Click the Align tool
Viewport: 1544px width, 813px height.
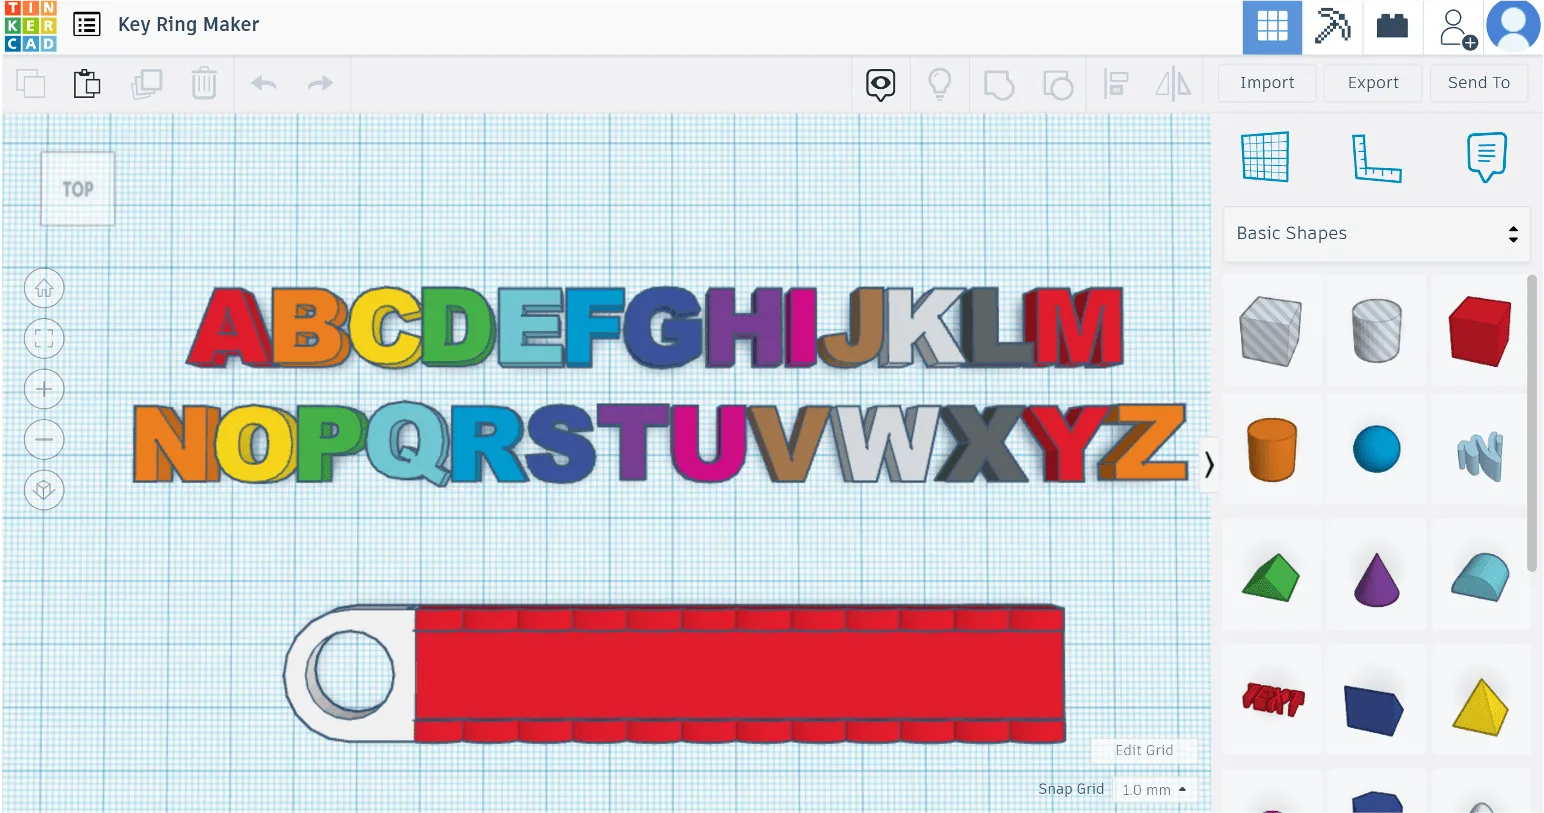[x=1116, y=84]
